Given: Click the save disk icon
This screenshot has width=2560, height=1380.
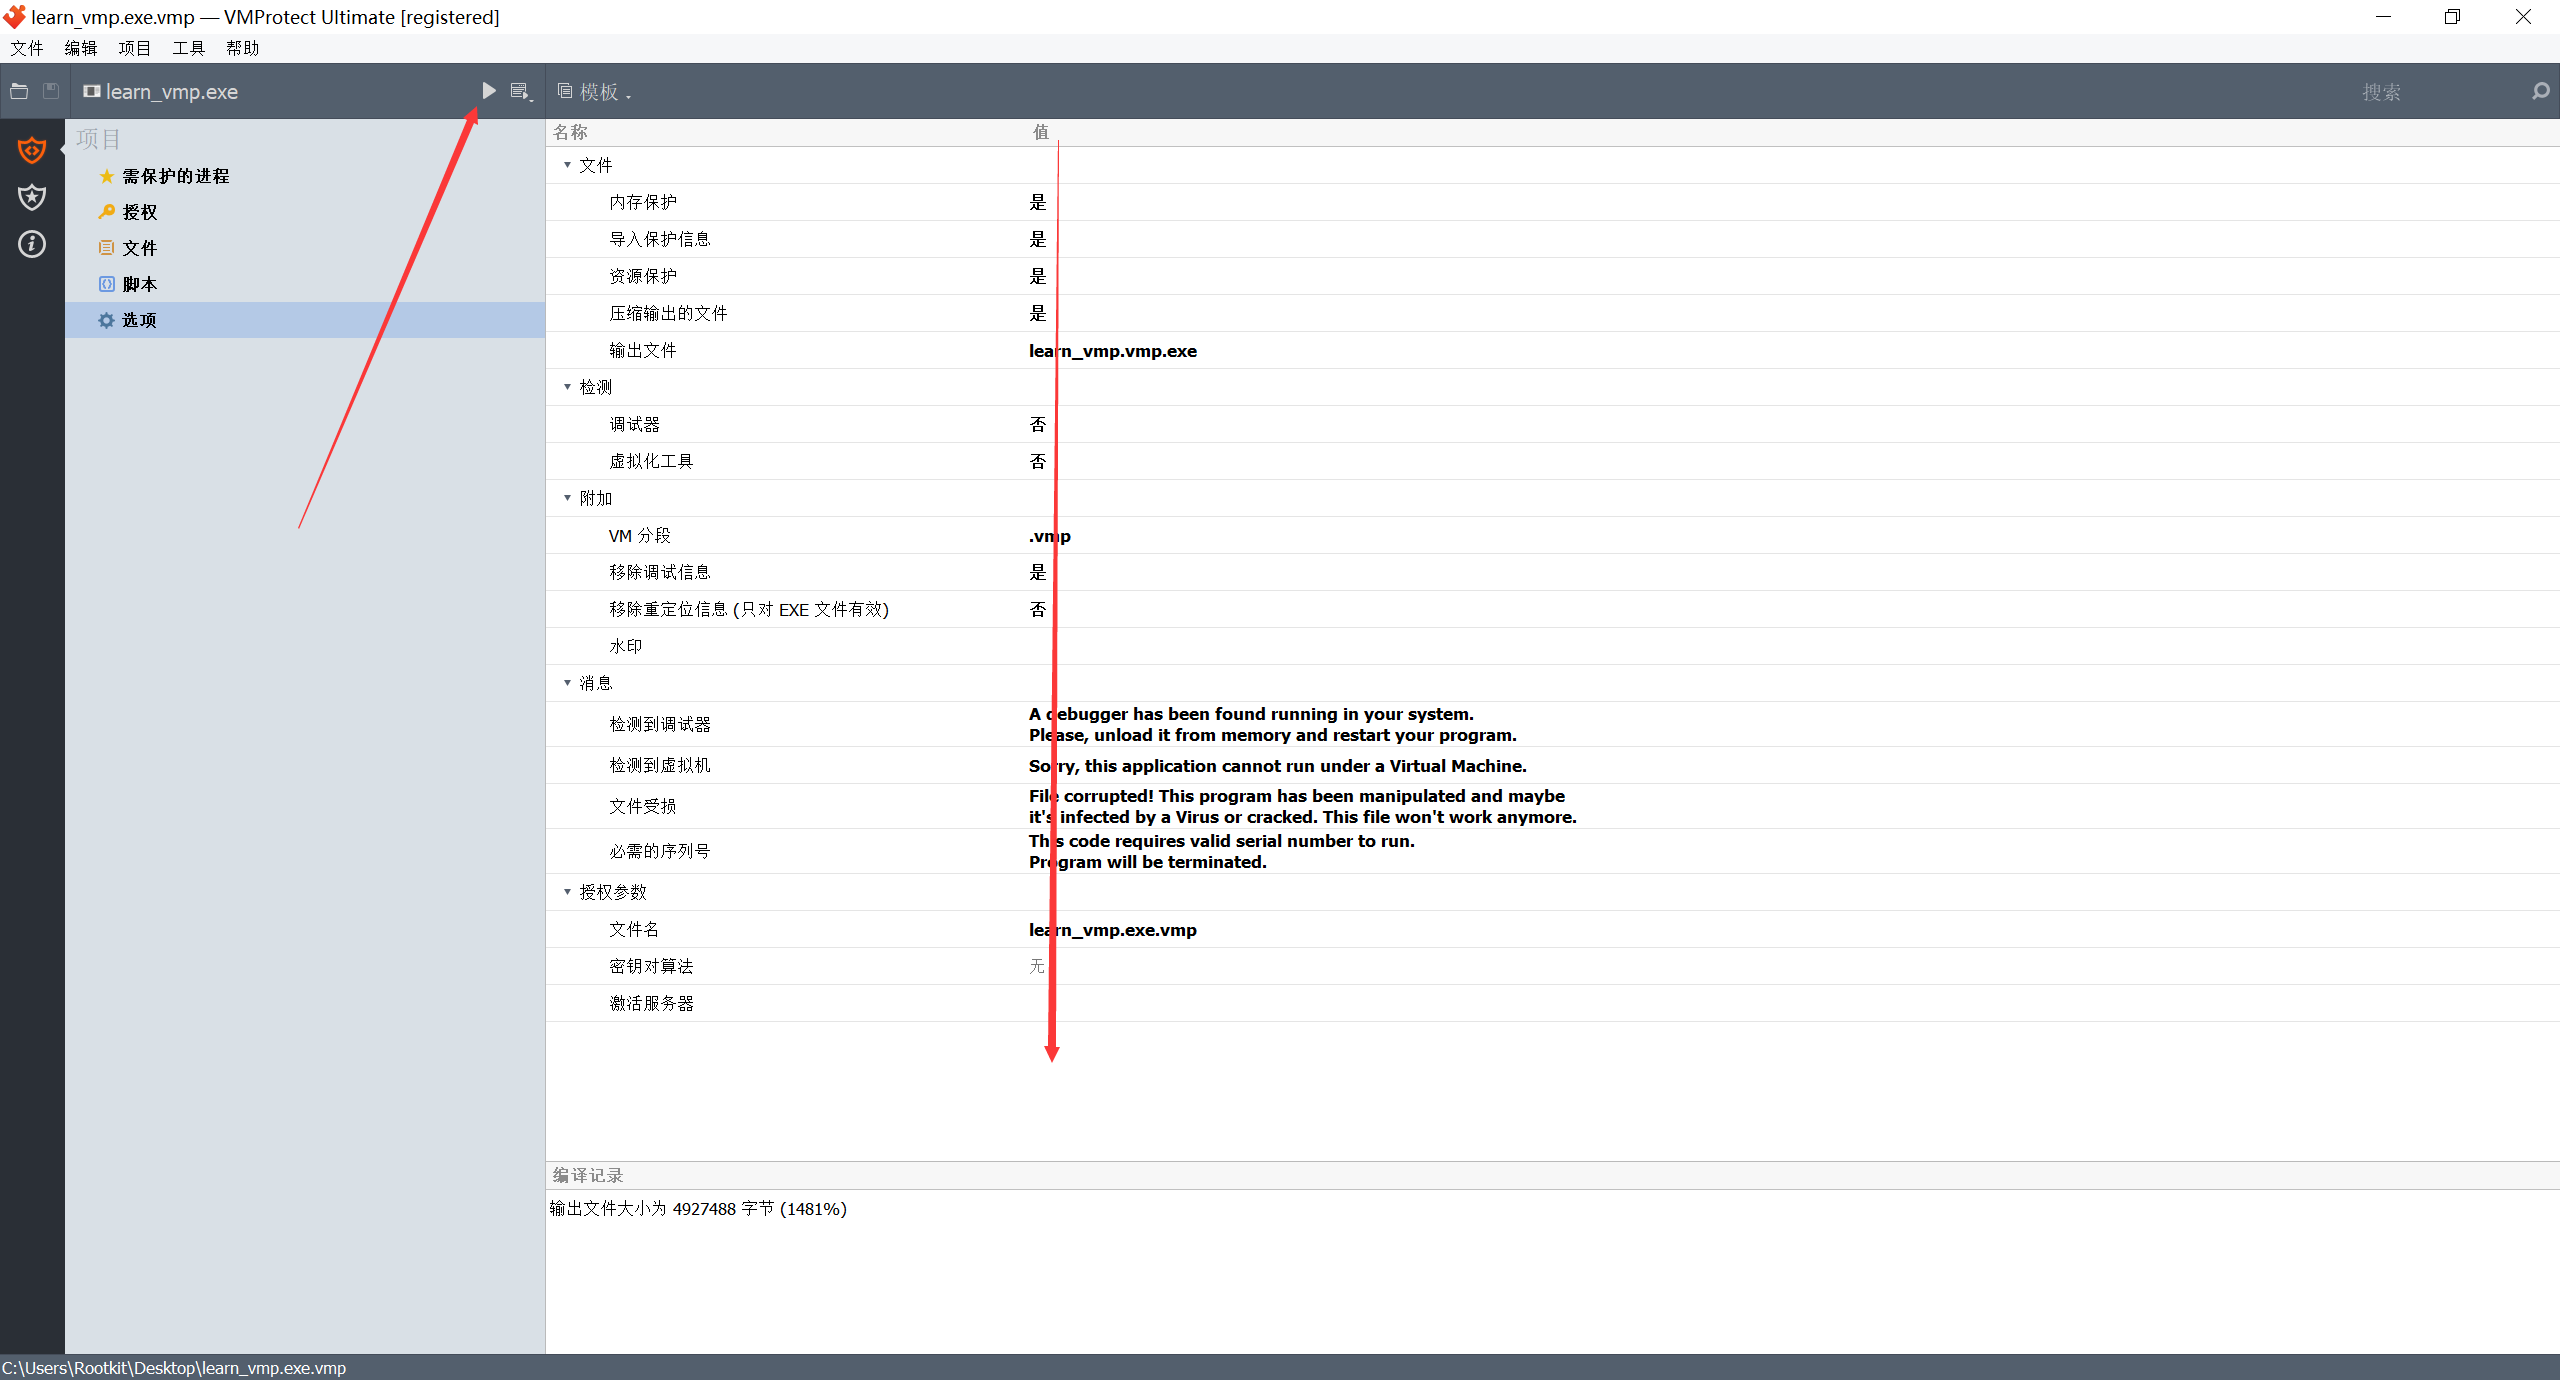Looking at the screenshot, I should pos(51,91).
